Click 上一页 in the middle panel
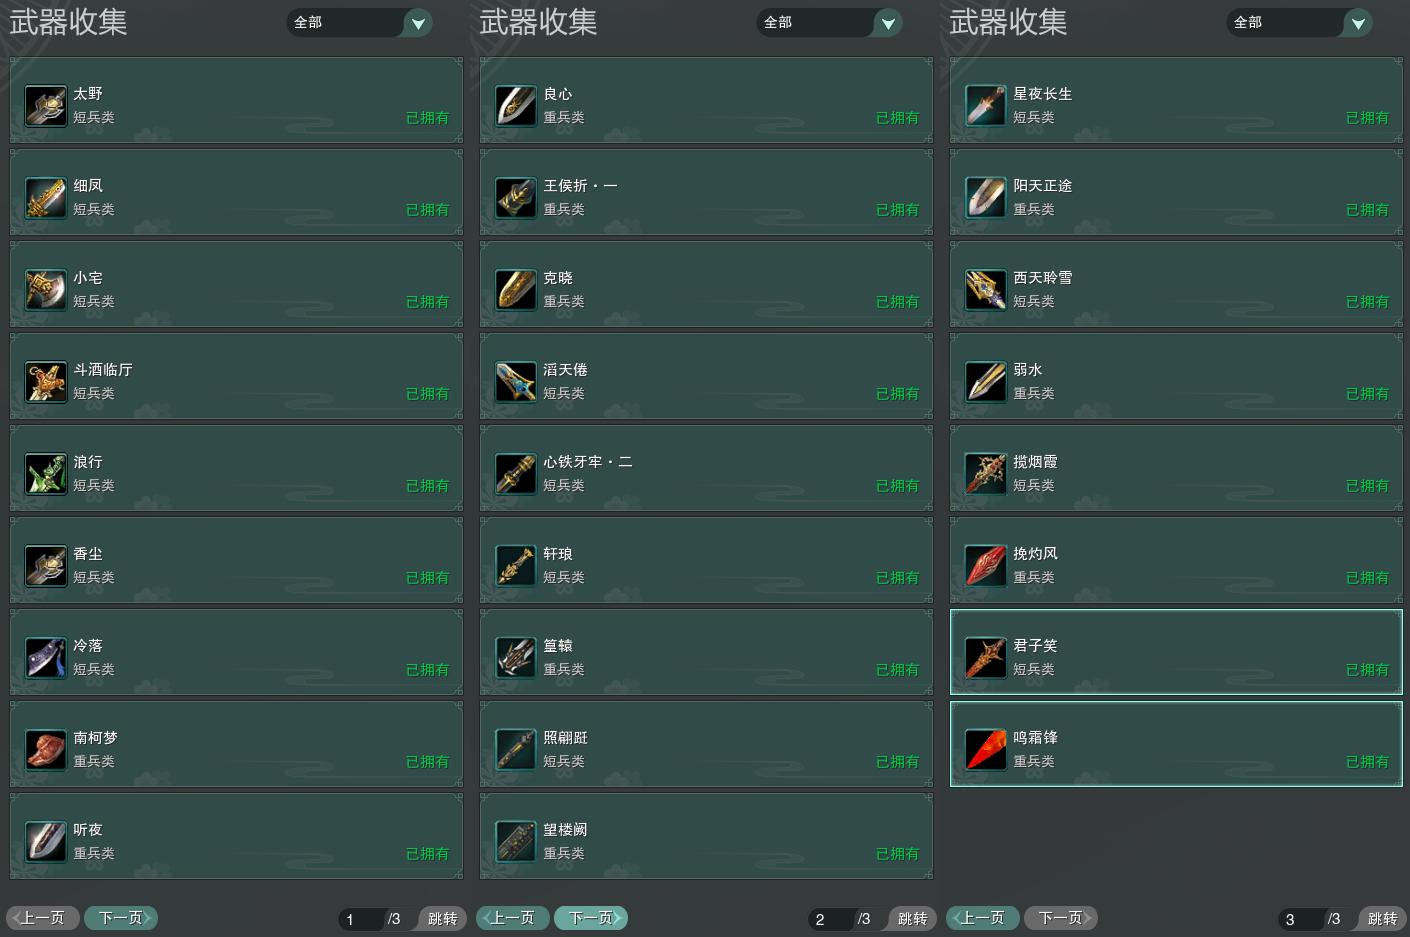 [x=513, y=918]
